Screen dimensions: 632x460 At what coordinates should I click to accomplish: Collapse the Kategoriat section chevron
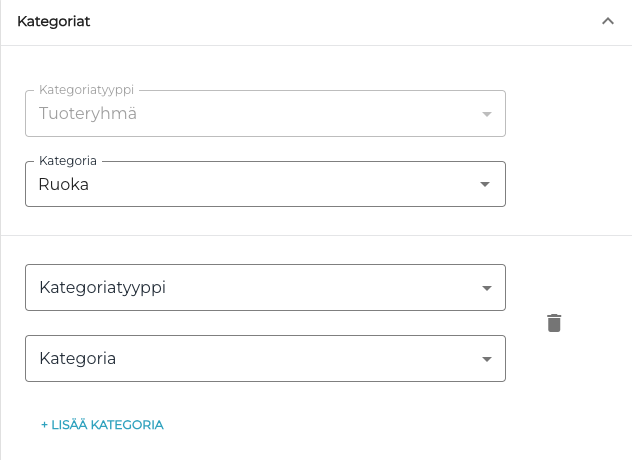pos(607,21)
